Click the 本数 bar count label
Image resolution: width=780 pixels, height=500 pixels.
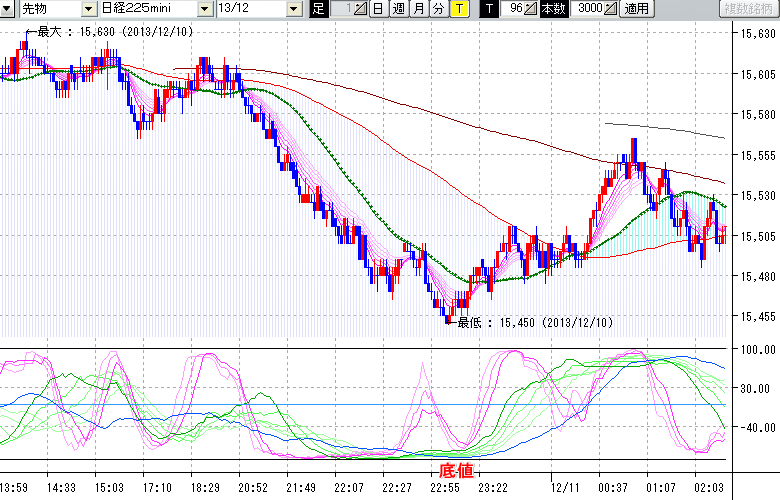pos(552,9)
